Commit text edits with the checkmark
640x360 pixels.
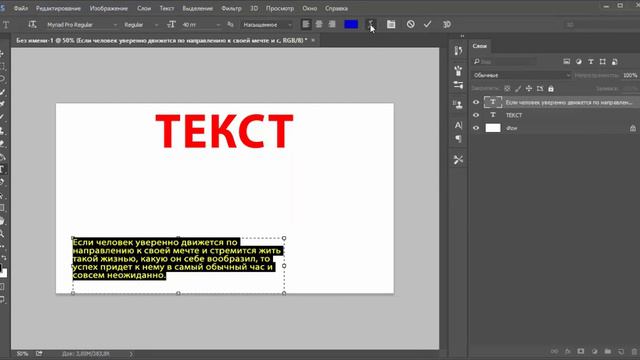click(x=427, y=24)
